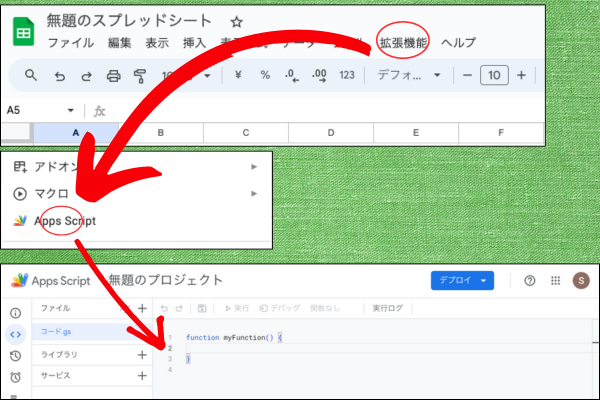Click the spreadsheet title 無題のスプレッドシート
This screenshot has height=400, width=600.
tap(129, 20)
